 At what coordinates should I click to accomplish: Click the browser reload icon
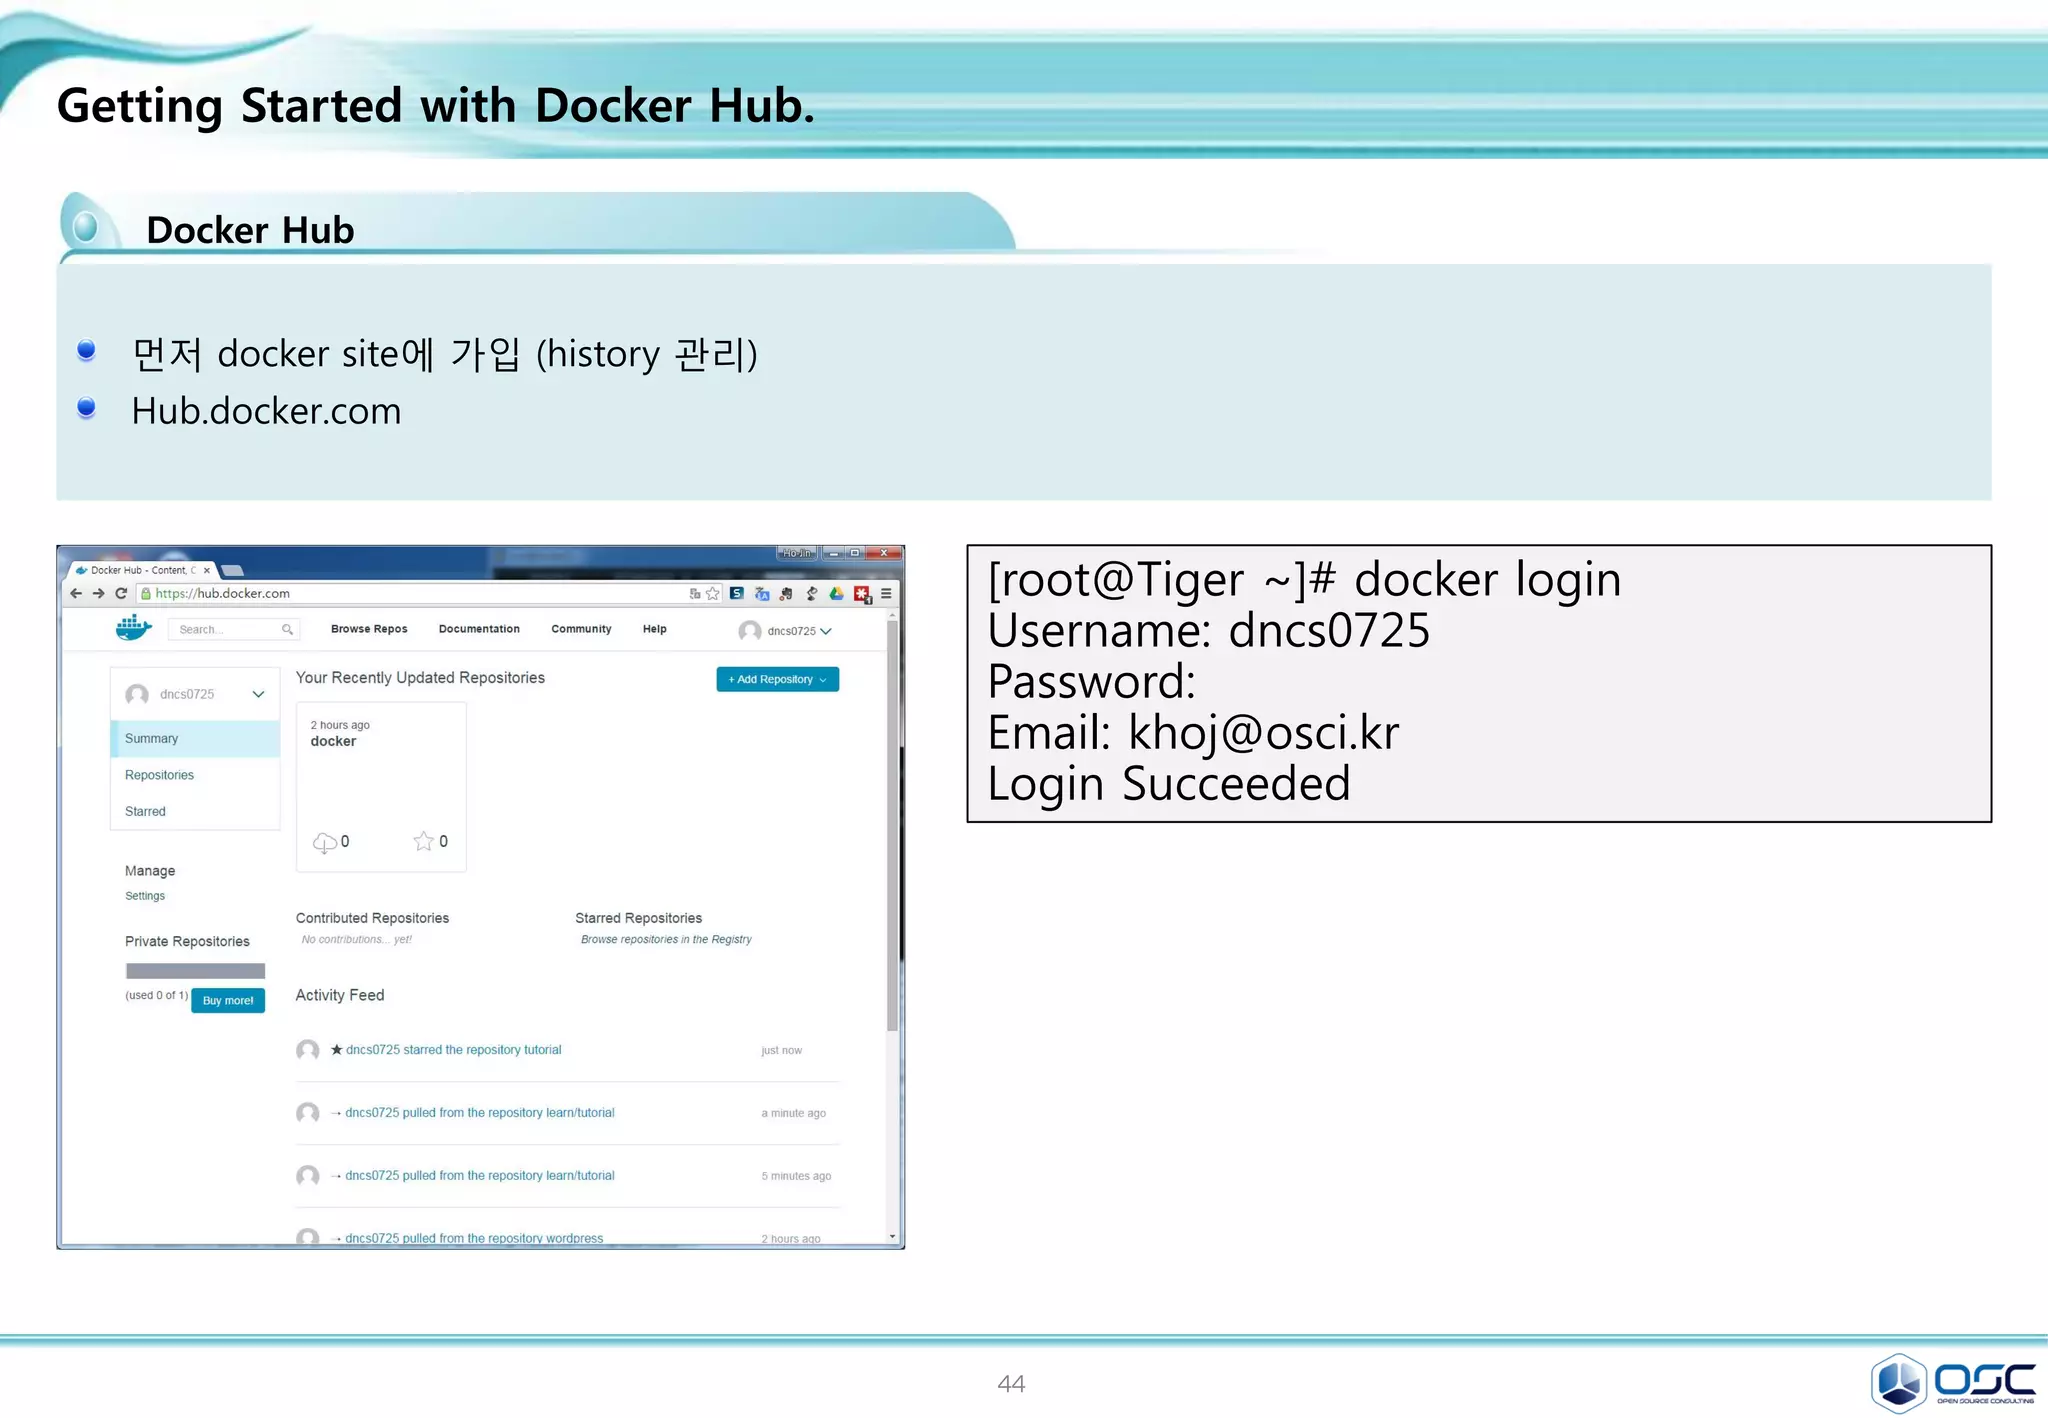pyautogui.click(x=121, y=593)
